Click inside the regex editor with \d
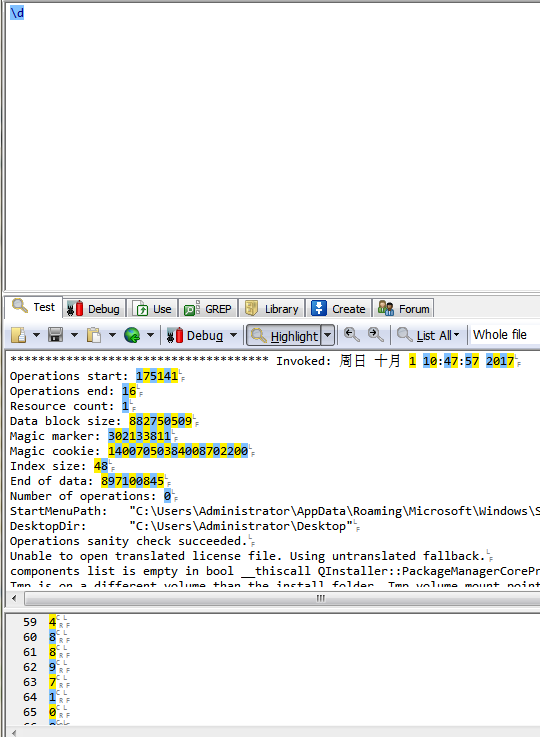 pos(272,146)
